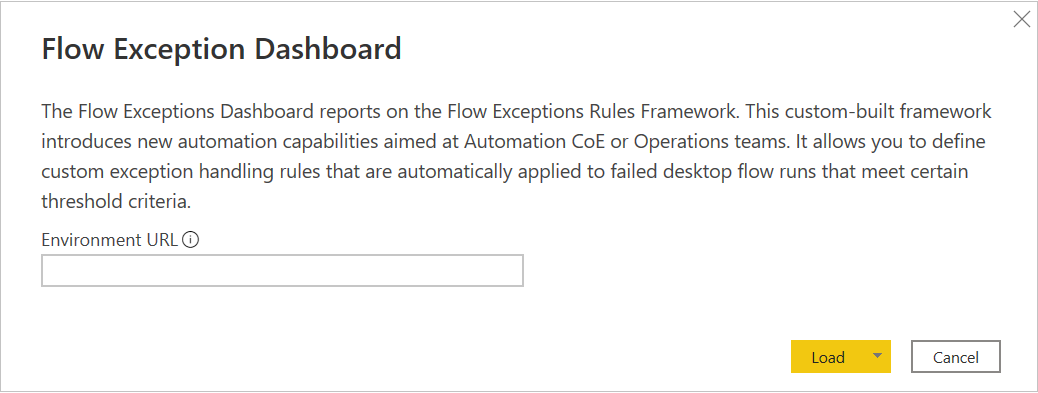This screenshot has width=1038, height=393.
Task: Click the "threshold criteria" text line
Action: point(116,202)
